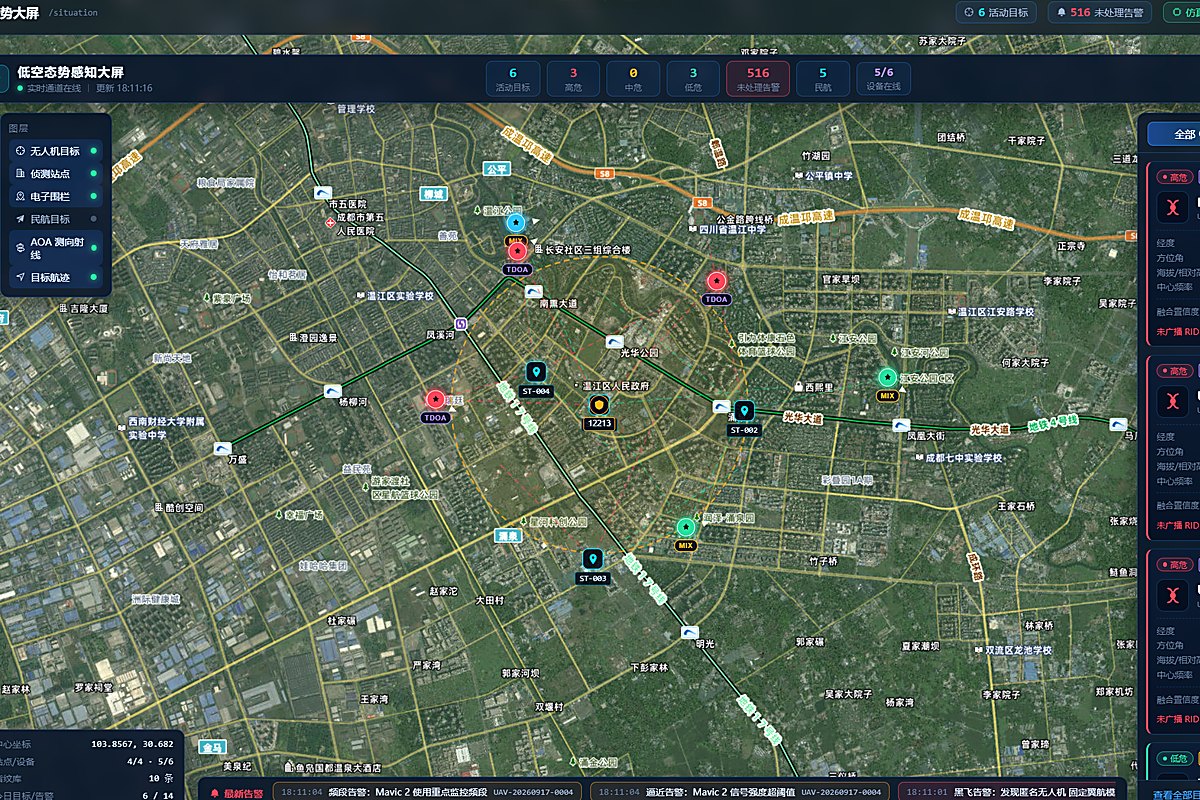
Task: Open the 逼近告警 Mavic 2 alert
Action: (x=740, y=792)
